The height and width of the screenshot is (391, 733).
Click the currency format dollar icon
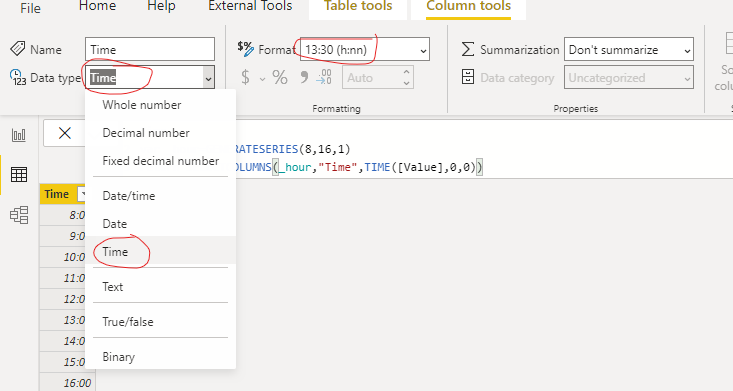245,77
